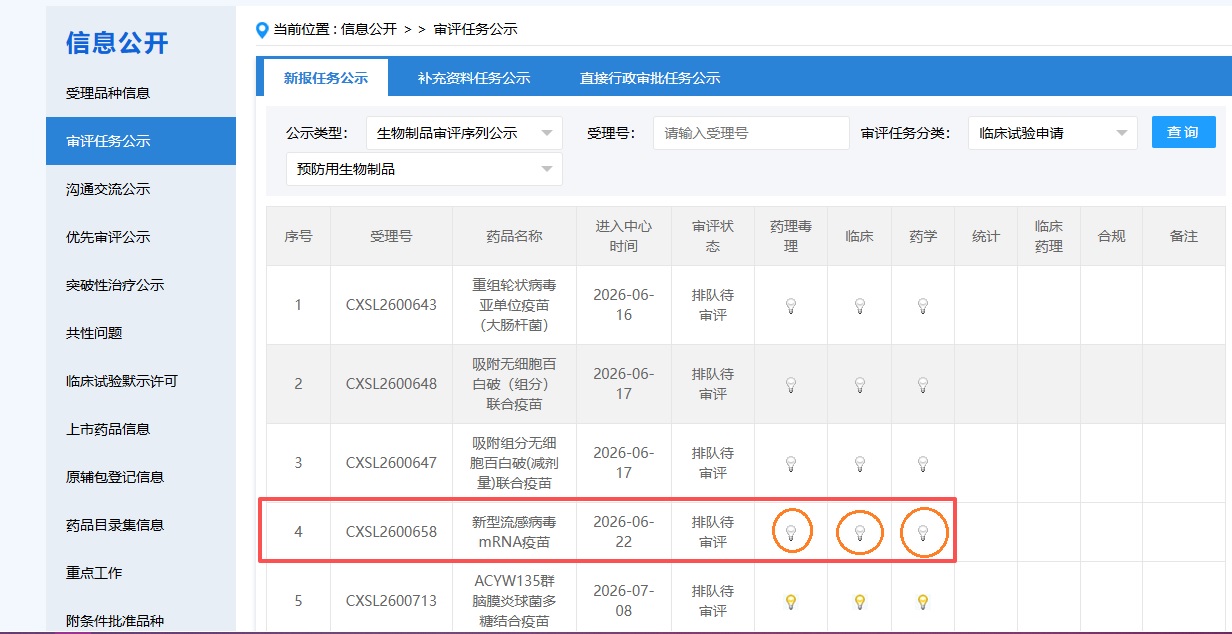The image size is (1232, 634).
Task: Switch to the 补充资料任务公示 tab
Action: pos(474,78)
